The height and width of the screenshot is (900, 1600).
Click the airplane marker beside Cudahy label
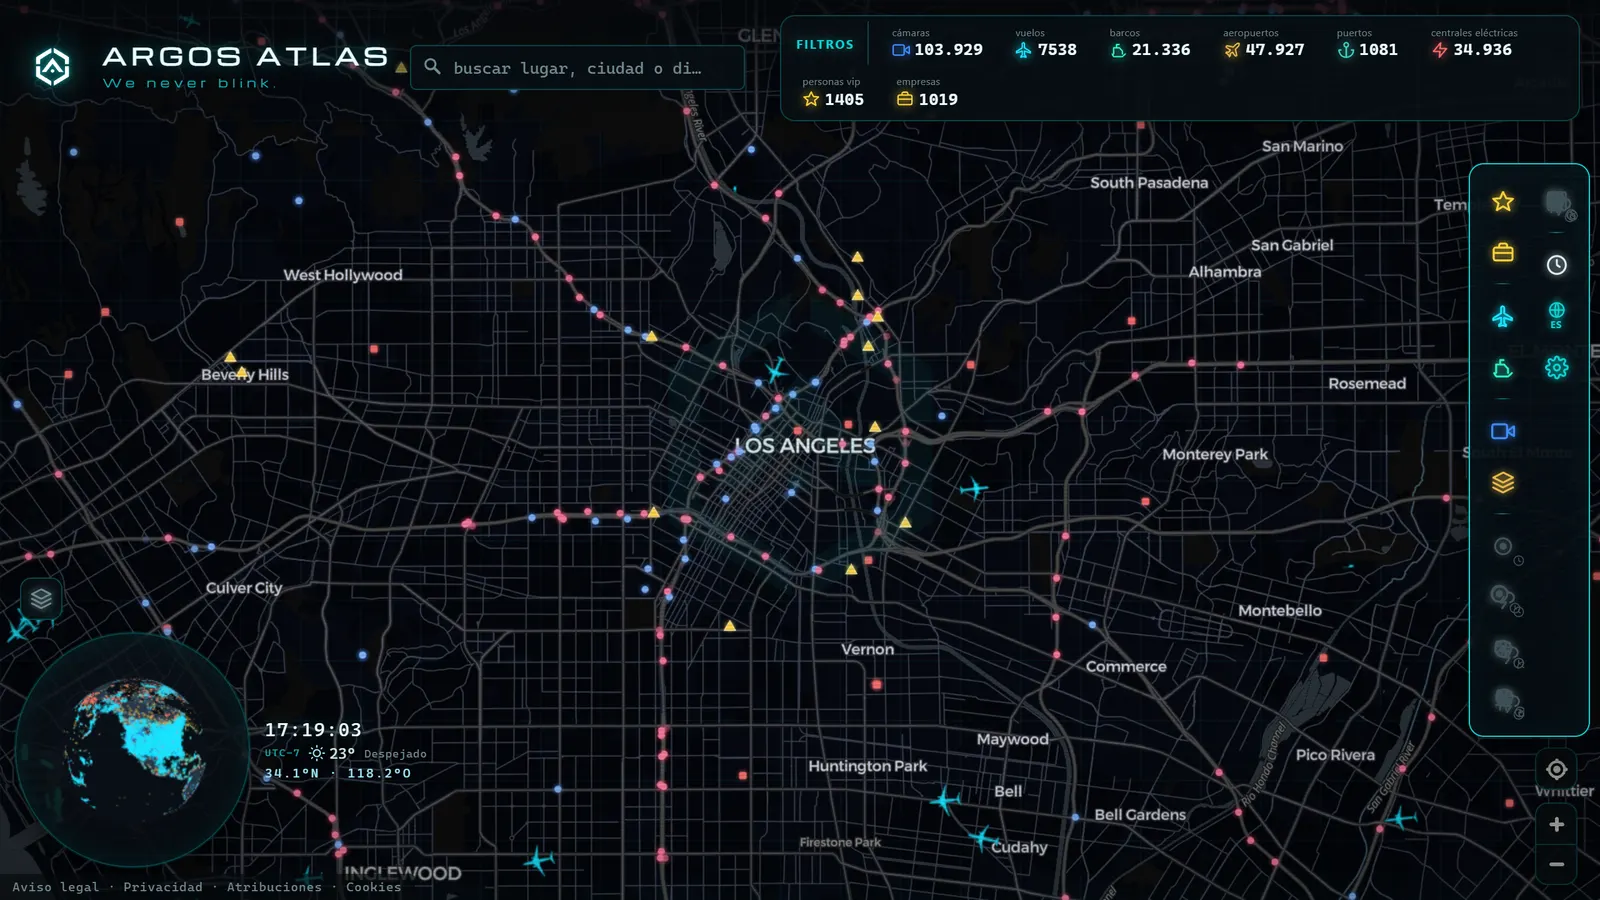coord(982,838)
